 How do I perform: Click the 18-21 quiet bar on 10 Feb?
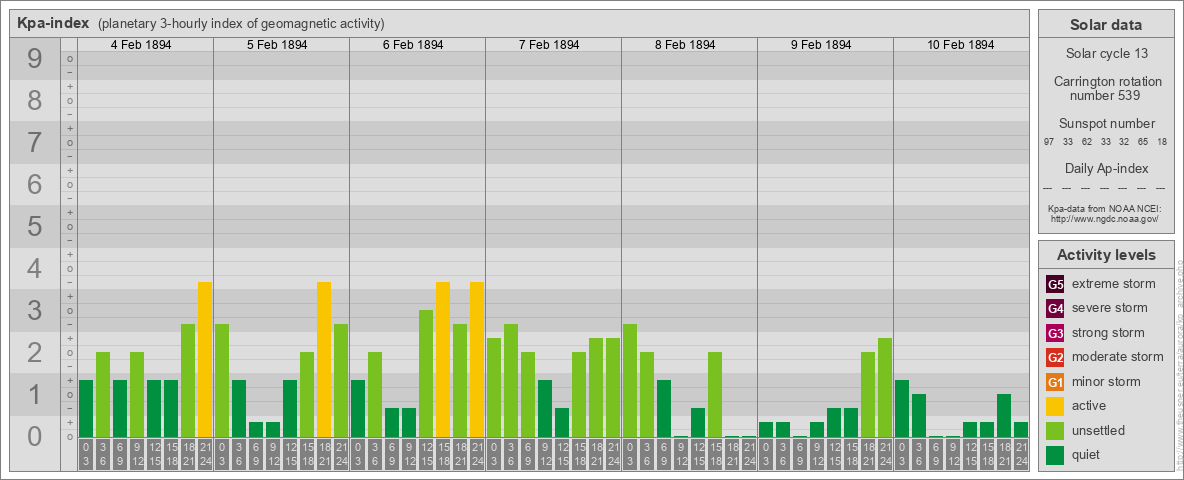pos(1004,415)
